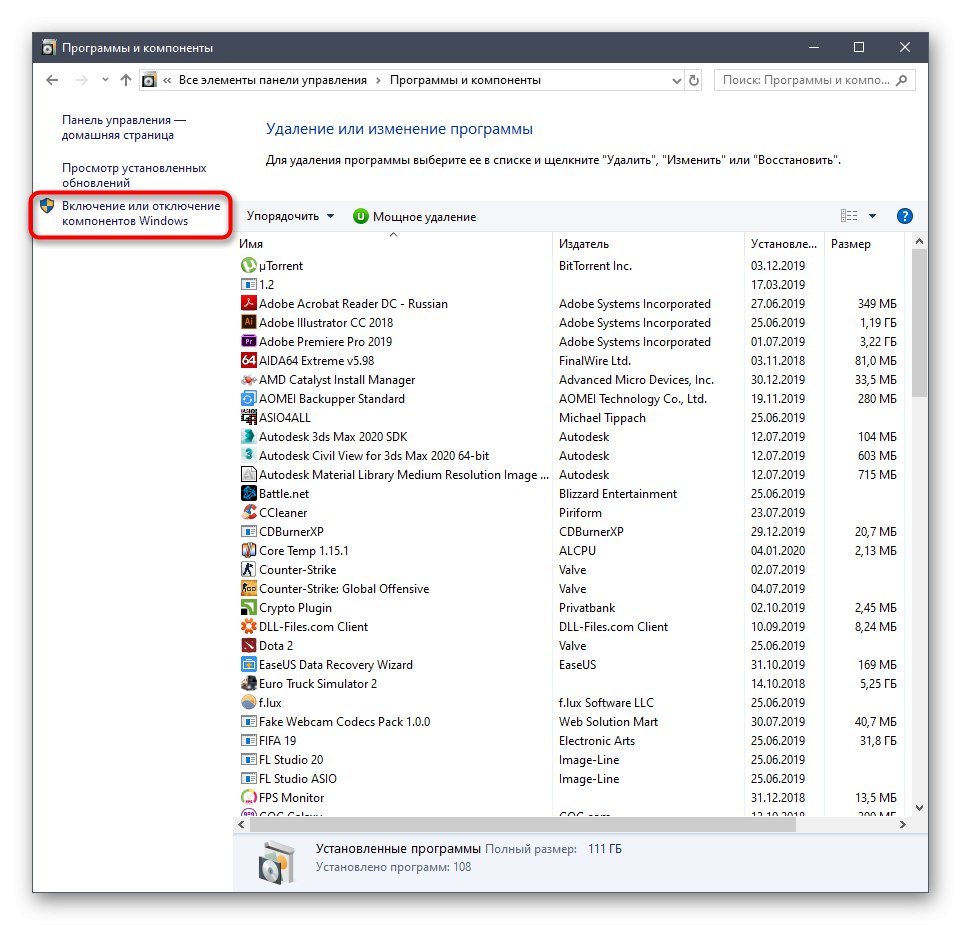
Task: Click the Мощное удаление toolbar button
Action: 414,216
